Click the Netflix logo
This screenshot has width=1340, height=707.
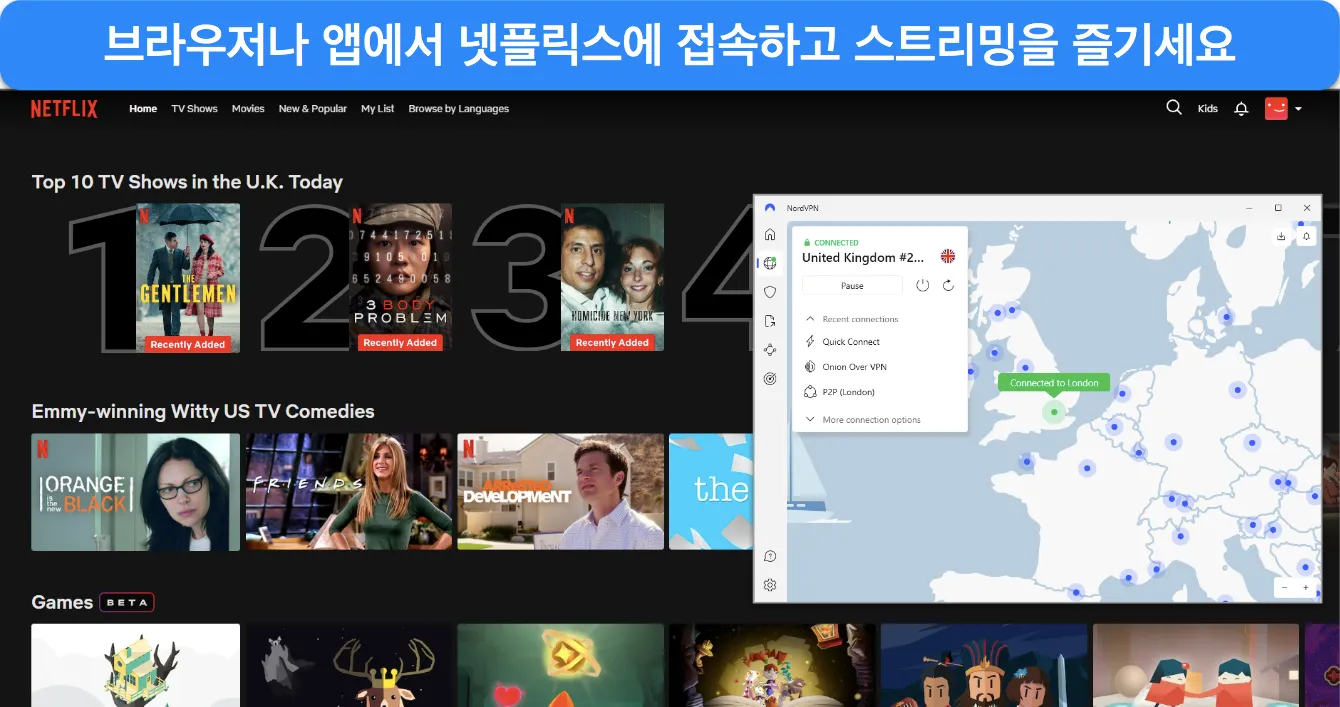pyautogui.click(x=64, y=109)
